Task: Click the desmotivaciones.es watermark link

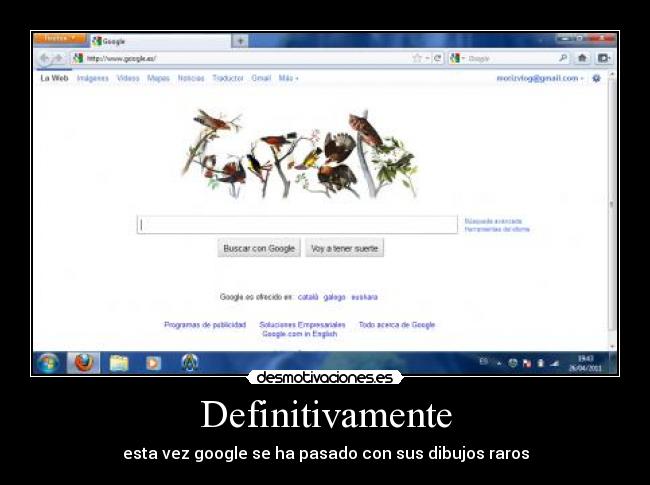Action: pyautogui.click(x=325, y=378)
